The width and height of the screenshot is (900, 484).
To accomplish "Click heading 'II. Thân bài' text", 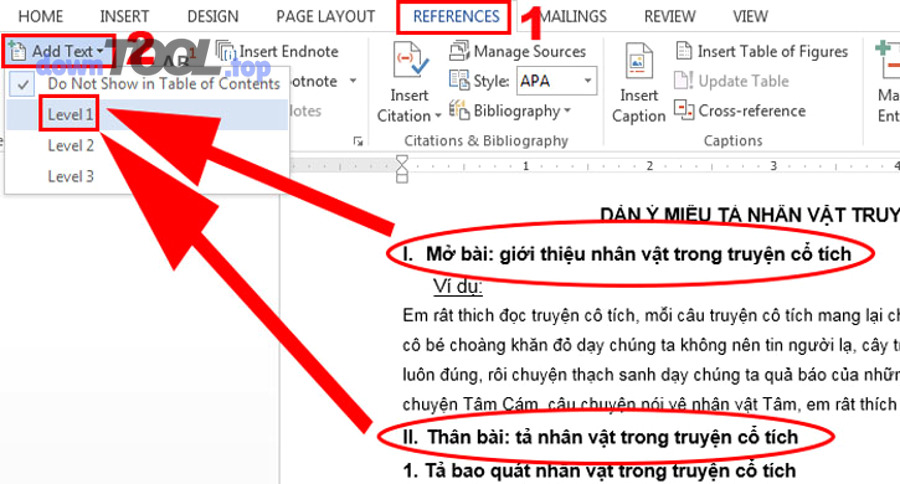I will (600, 437).
